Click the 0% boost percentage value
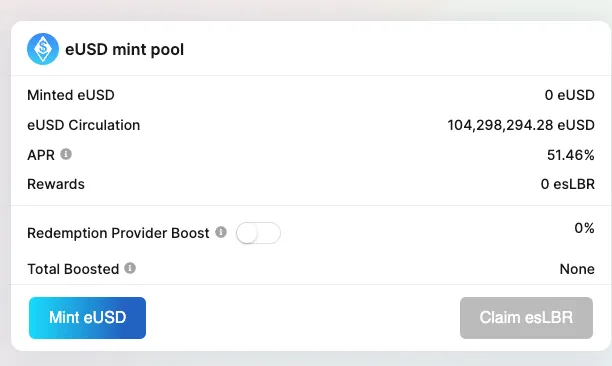Viewport: 612px width, 366px height. [x=584, y=228]
